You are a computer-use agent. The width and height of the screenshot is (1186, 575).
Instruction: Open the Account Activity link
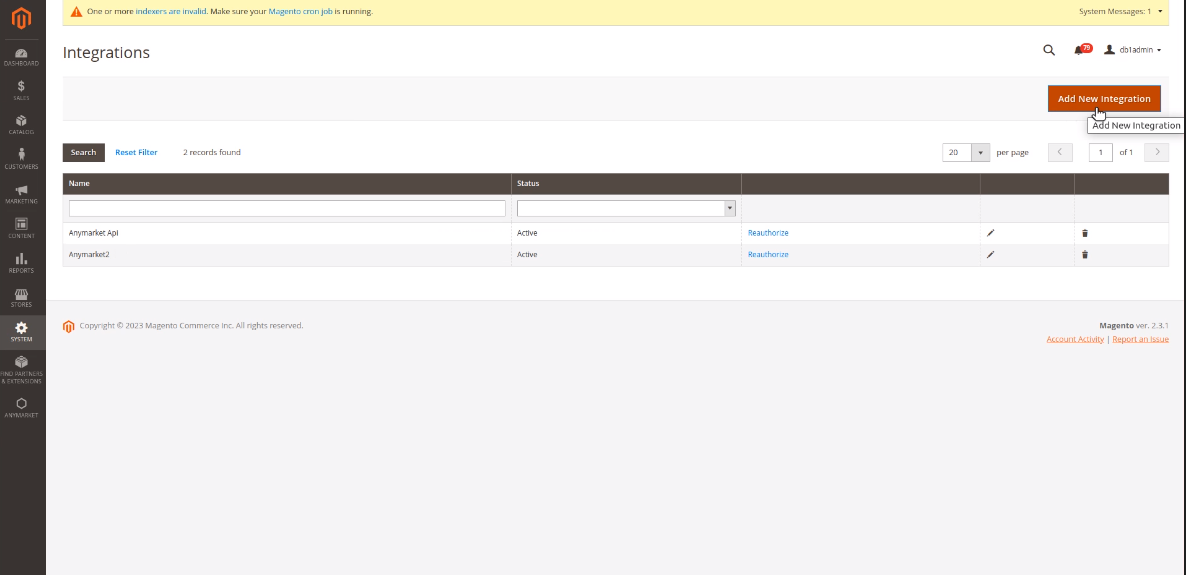1075,339
